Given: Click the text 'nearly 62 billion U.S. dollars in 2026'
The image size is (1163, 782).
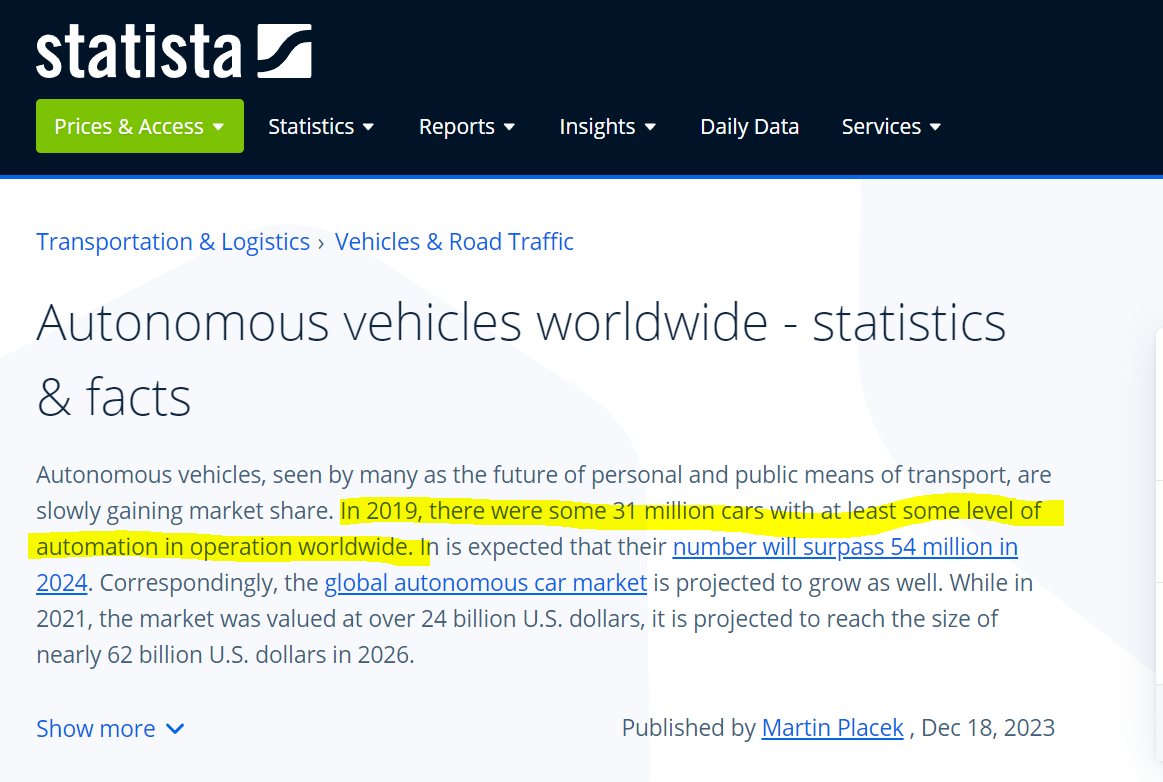Looking at the screenshot, I should [224, 655].
